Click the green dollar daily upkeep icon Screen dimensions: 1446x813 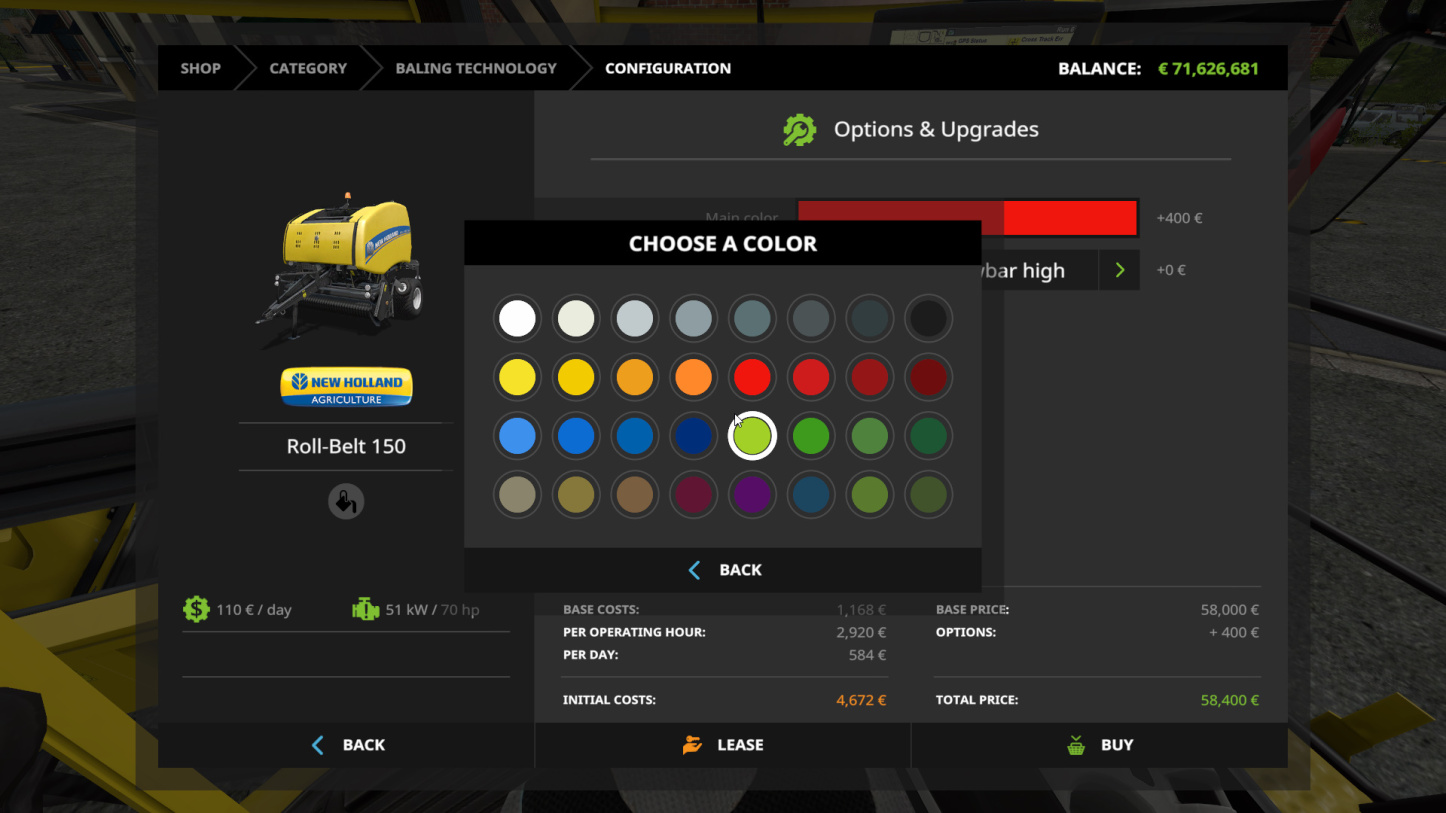point(196,609)
